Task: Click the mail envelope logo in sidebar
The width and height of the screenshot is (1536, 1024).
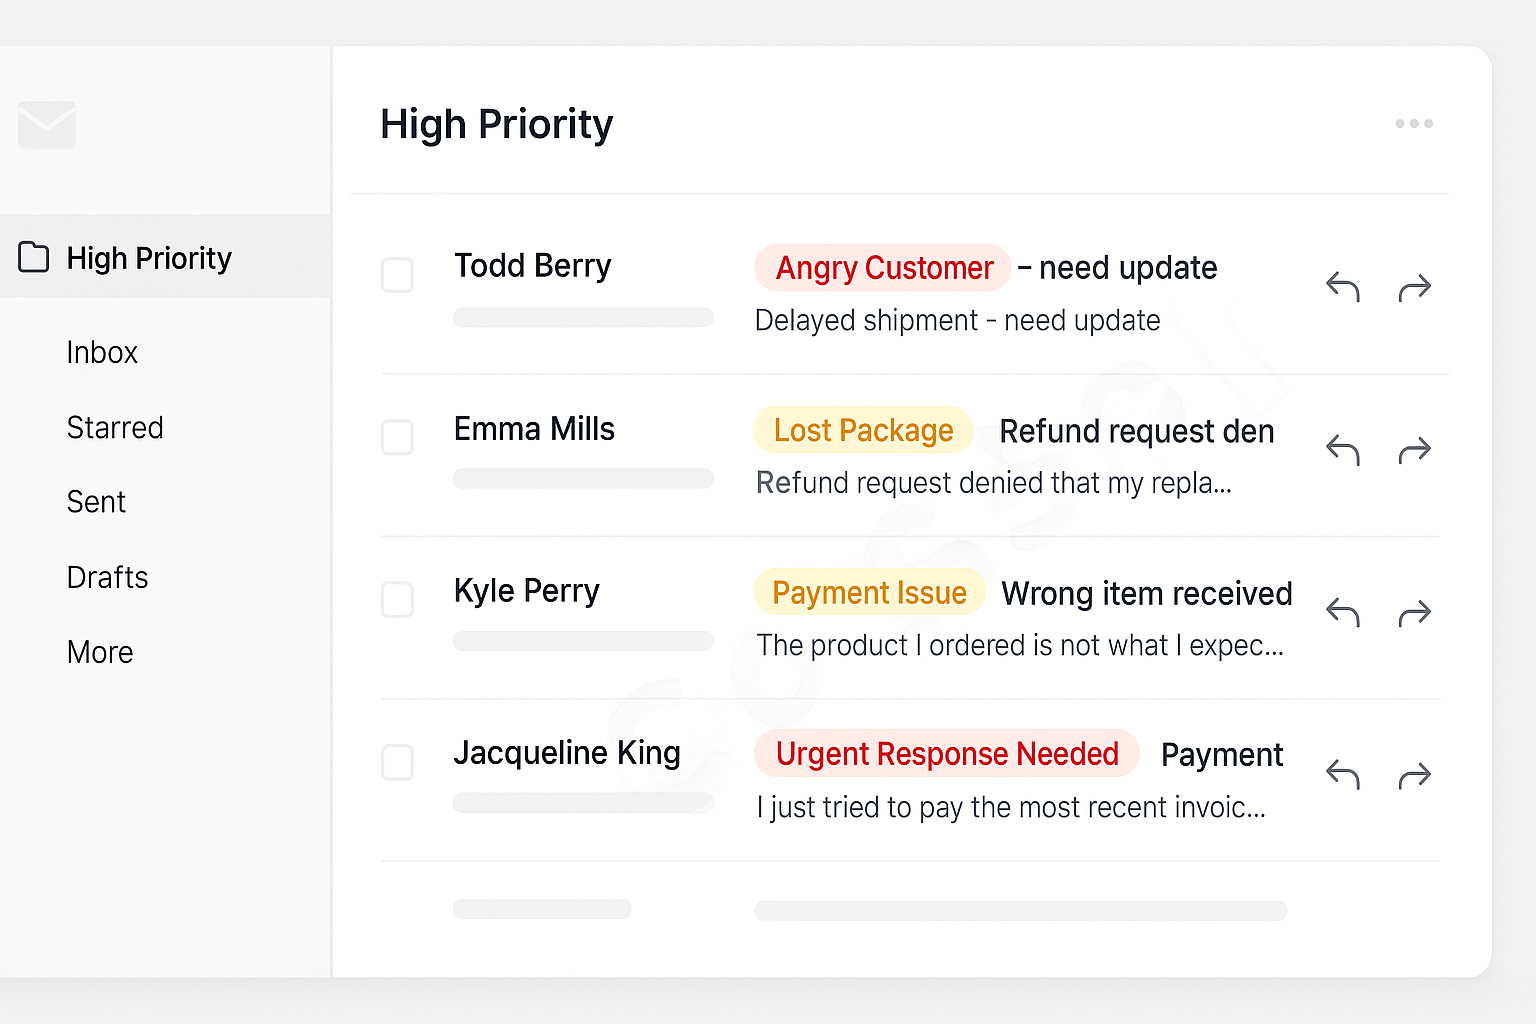Action: pos(47,124)
